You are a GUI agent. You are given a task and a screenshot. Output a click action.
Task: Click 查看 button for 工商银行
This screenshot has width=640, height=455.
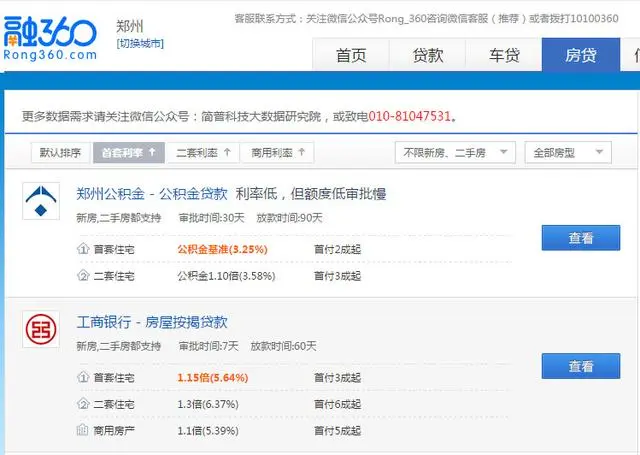[x=581, y=366]
